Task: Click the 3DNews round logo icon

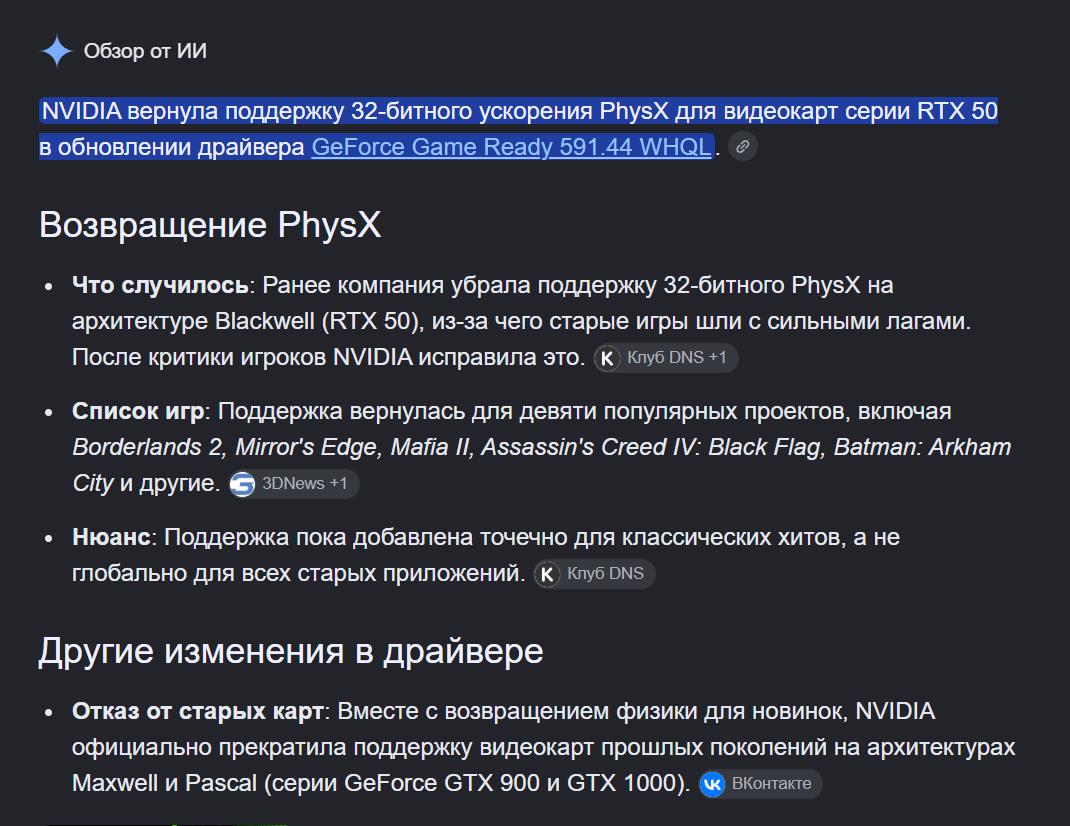Action: click(242, 484)
